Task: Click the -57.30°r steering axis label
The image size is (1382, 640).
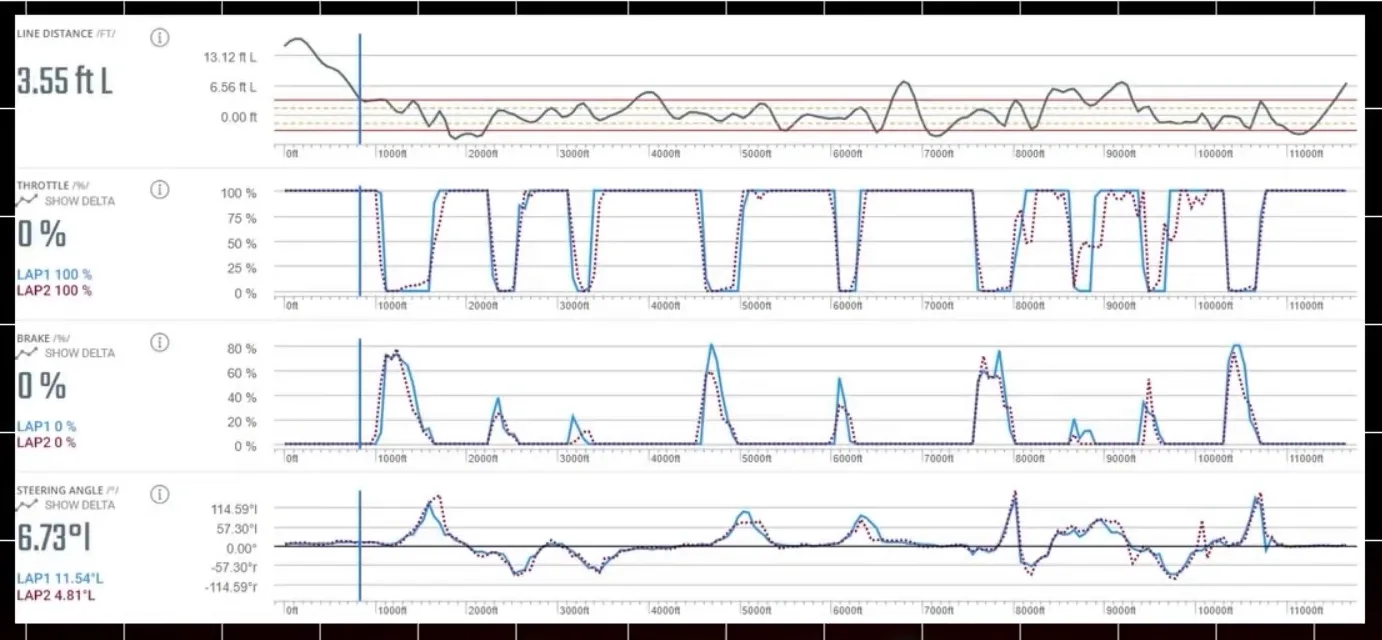Action: (234, 567)
